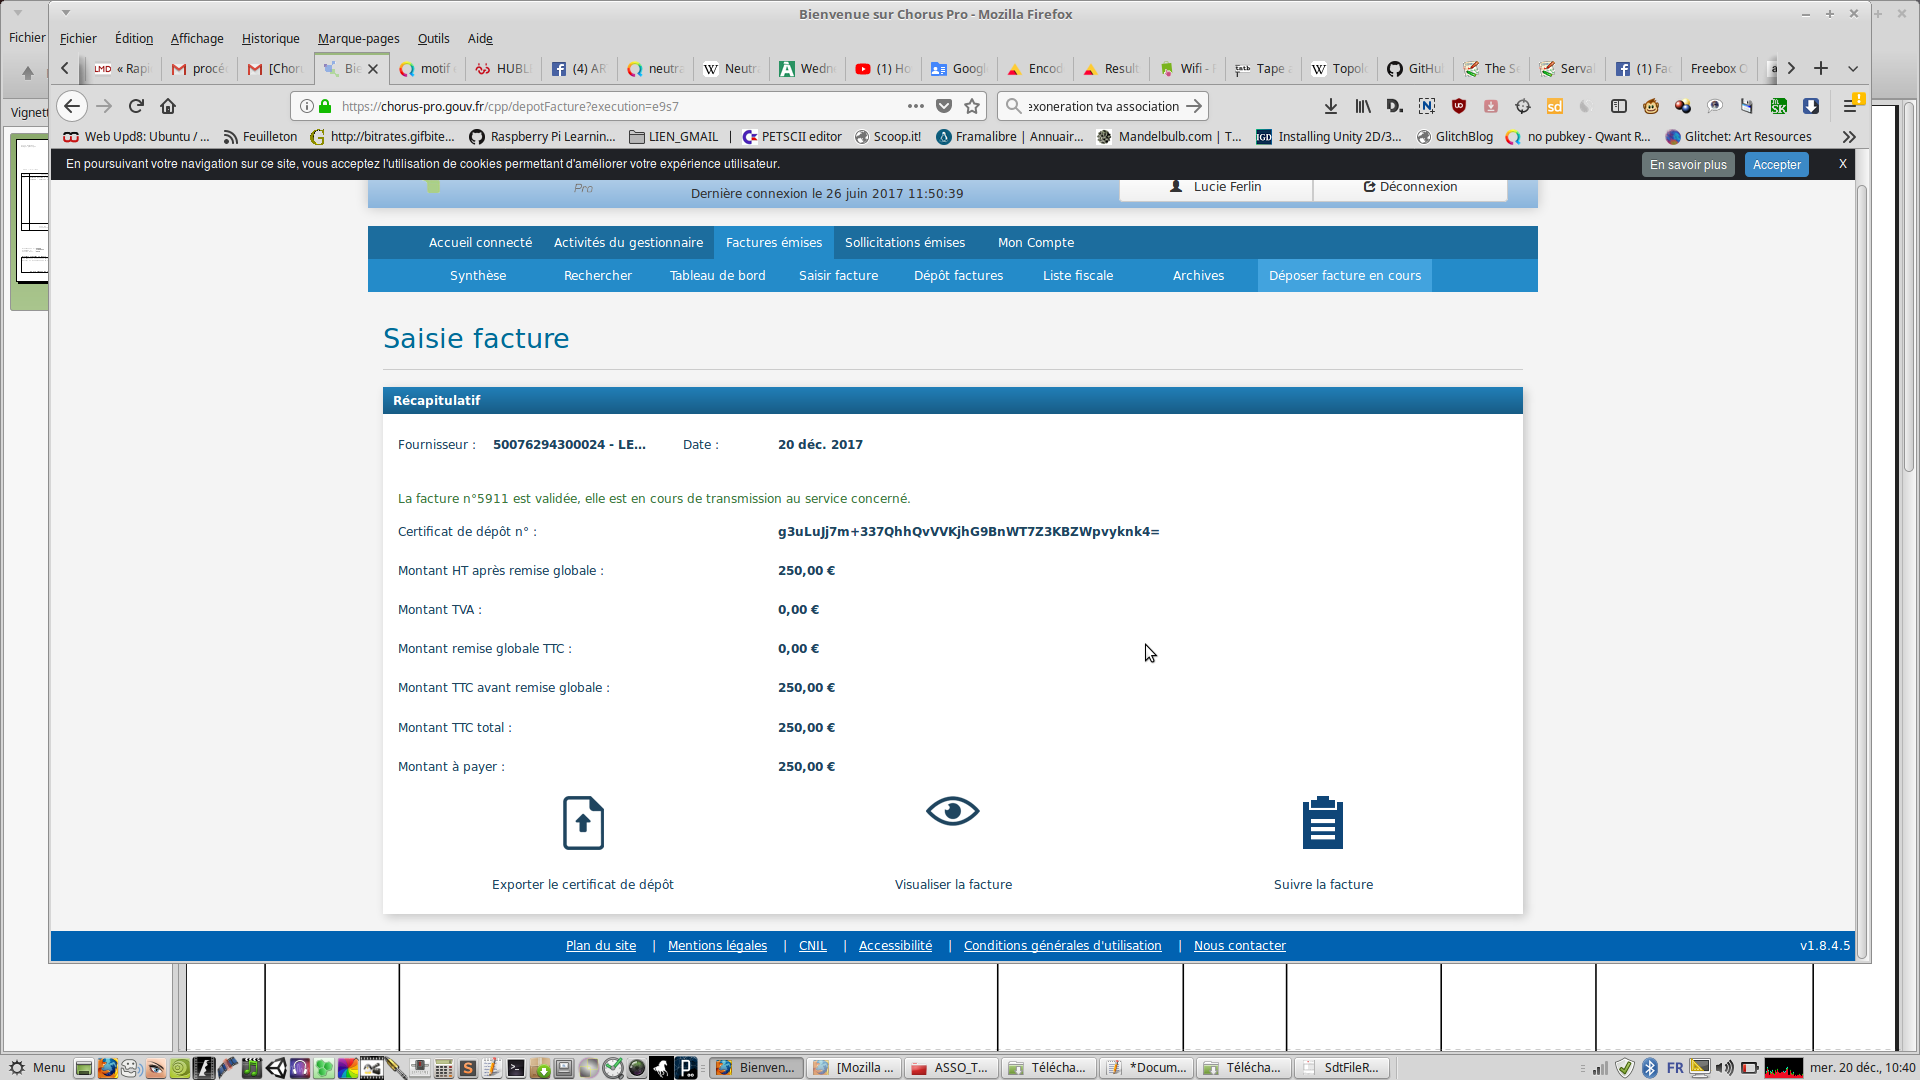Click the Accepter cookies button
Viewport: 1920px width, 1080px height.
pos(1776,165)
